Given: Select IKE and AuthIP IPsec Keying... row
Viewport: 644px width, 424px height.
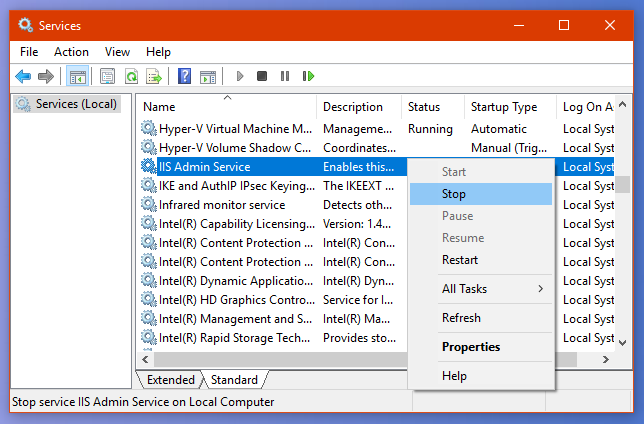Looking at the screenshot, I should pos(273,186).
